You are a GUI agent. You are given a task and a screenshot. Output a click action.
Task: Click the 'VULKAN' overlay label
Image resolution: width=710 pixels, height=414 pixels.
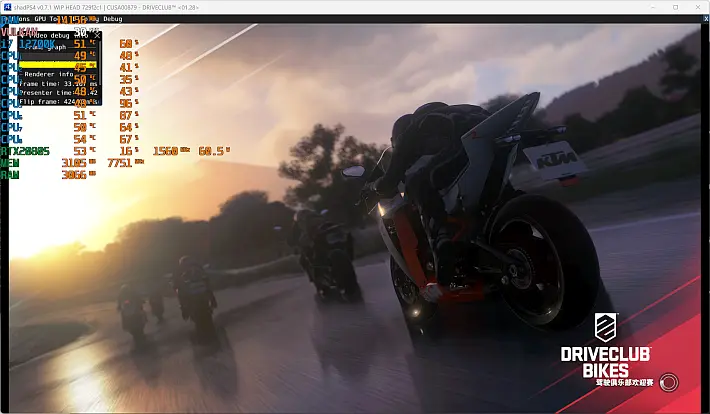(19, 32)
